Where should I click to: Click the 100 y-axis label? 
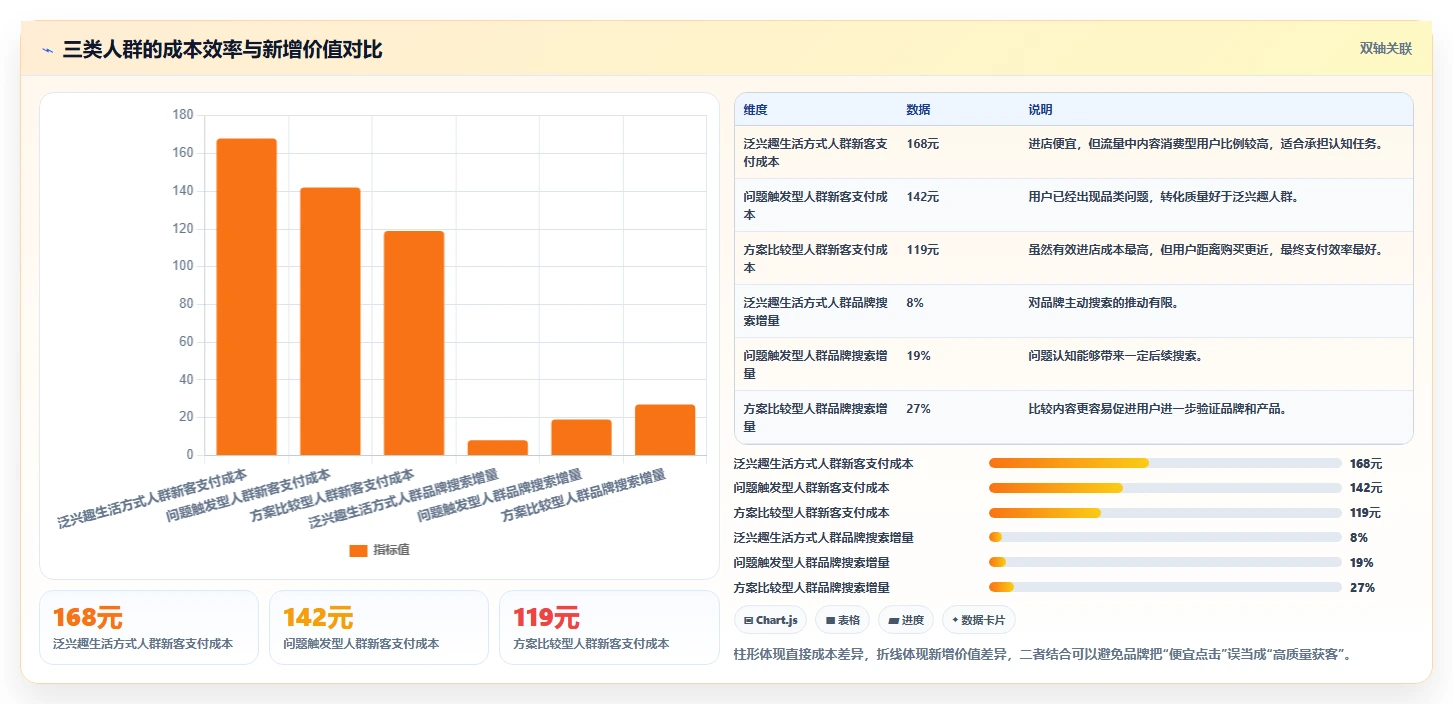coord(183,266)
